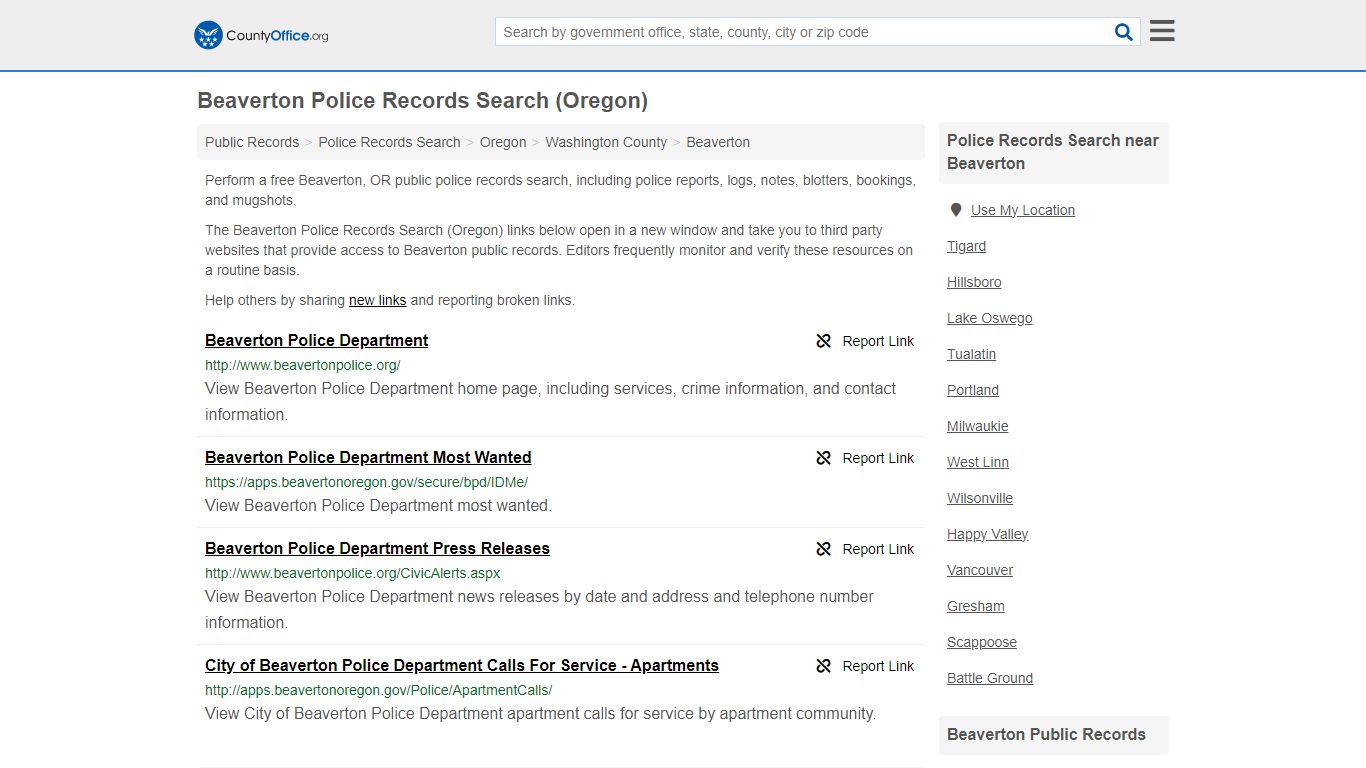Go to Washington County breadcrumb

pos(606,142)
